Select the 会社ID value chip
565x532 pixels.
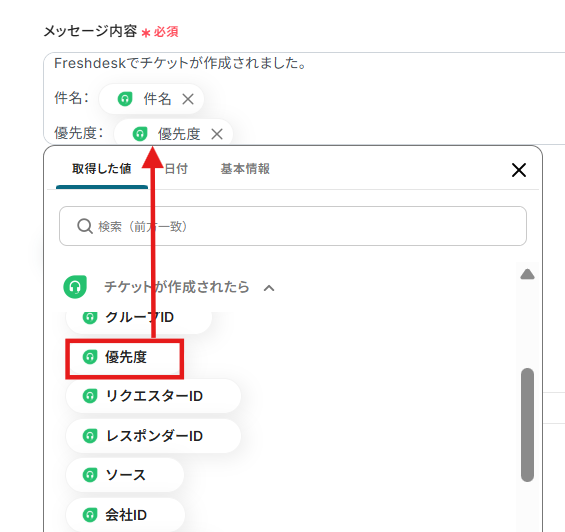125,515
